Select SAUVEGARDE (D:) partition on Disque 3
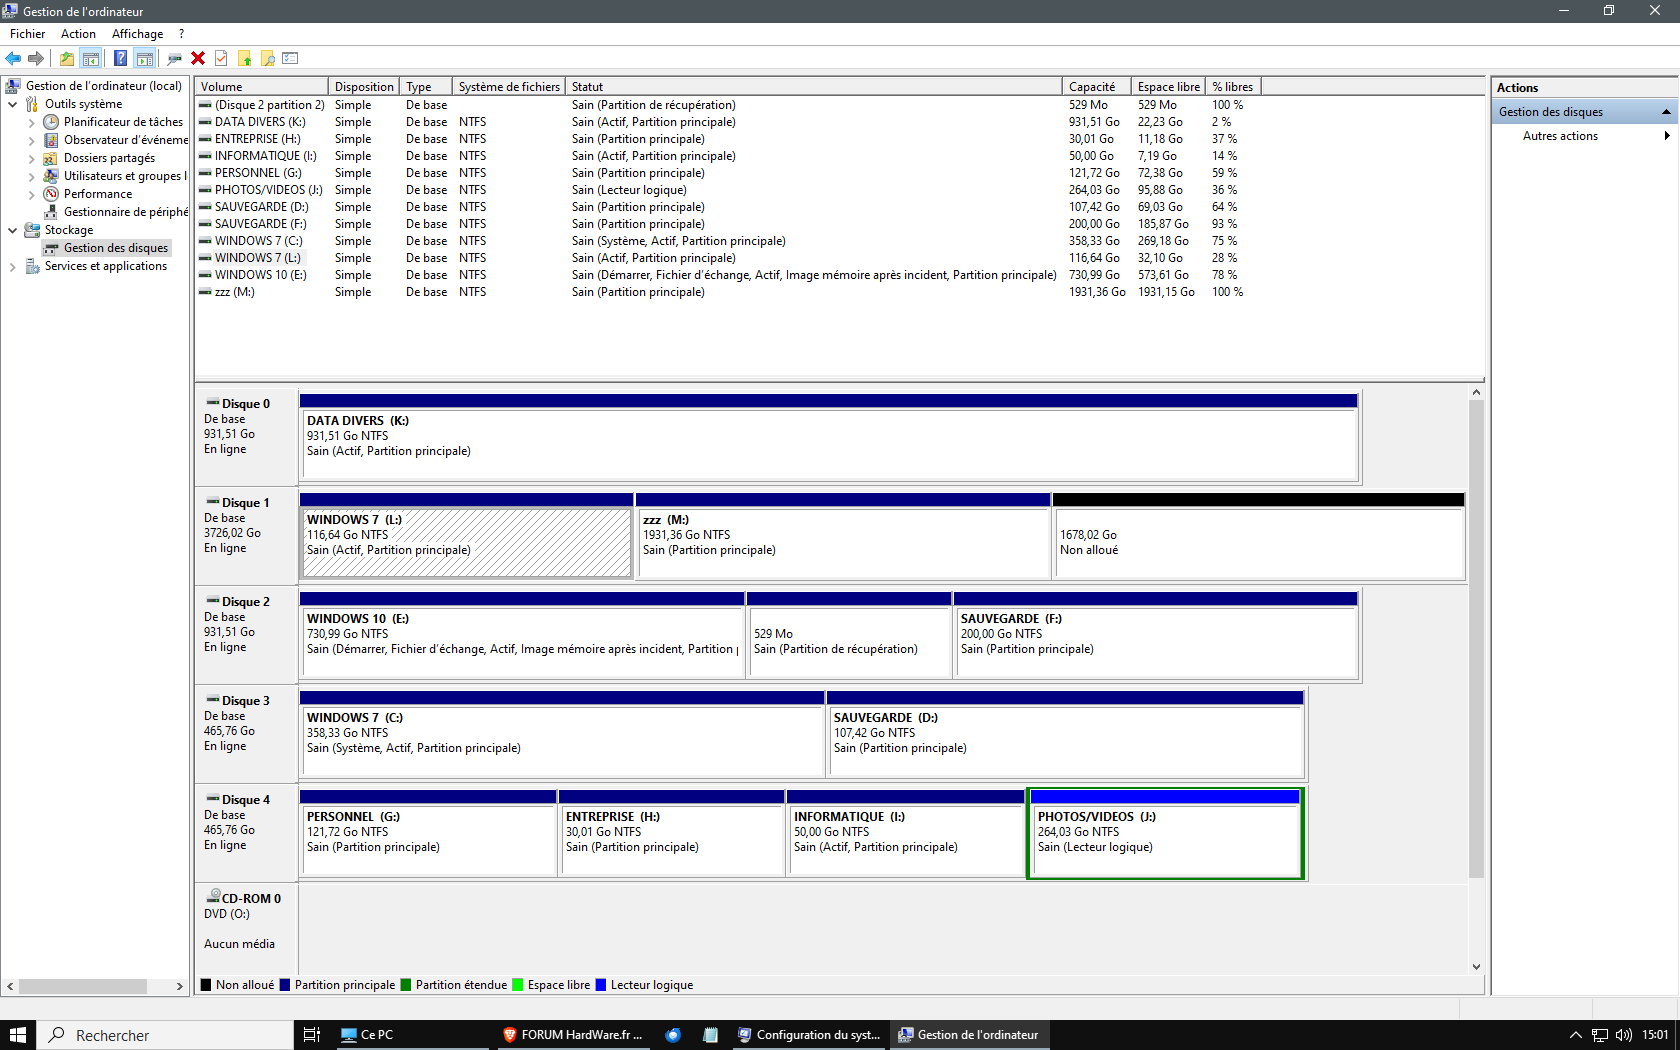This screenshot has height=1050, width=1680. coord(1065,734)
